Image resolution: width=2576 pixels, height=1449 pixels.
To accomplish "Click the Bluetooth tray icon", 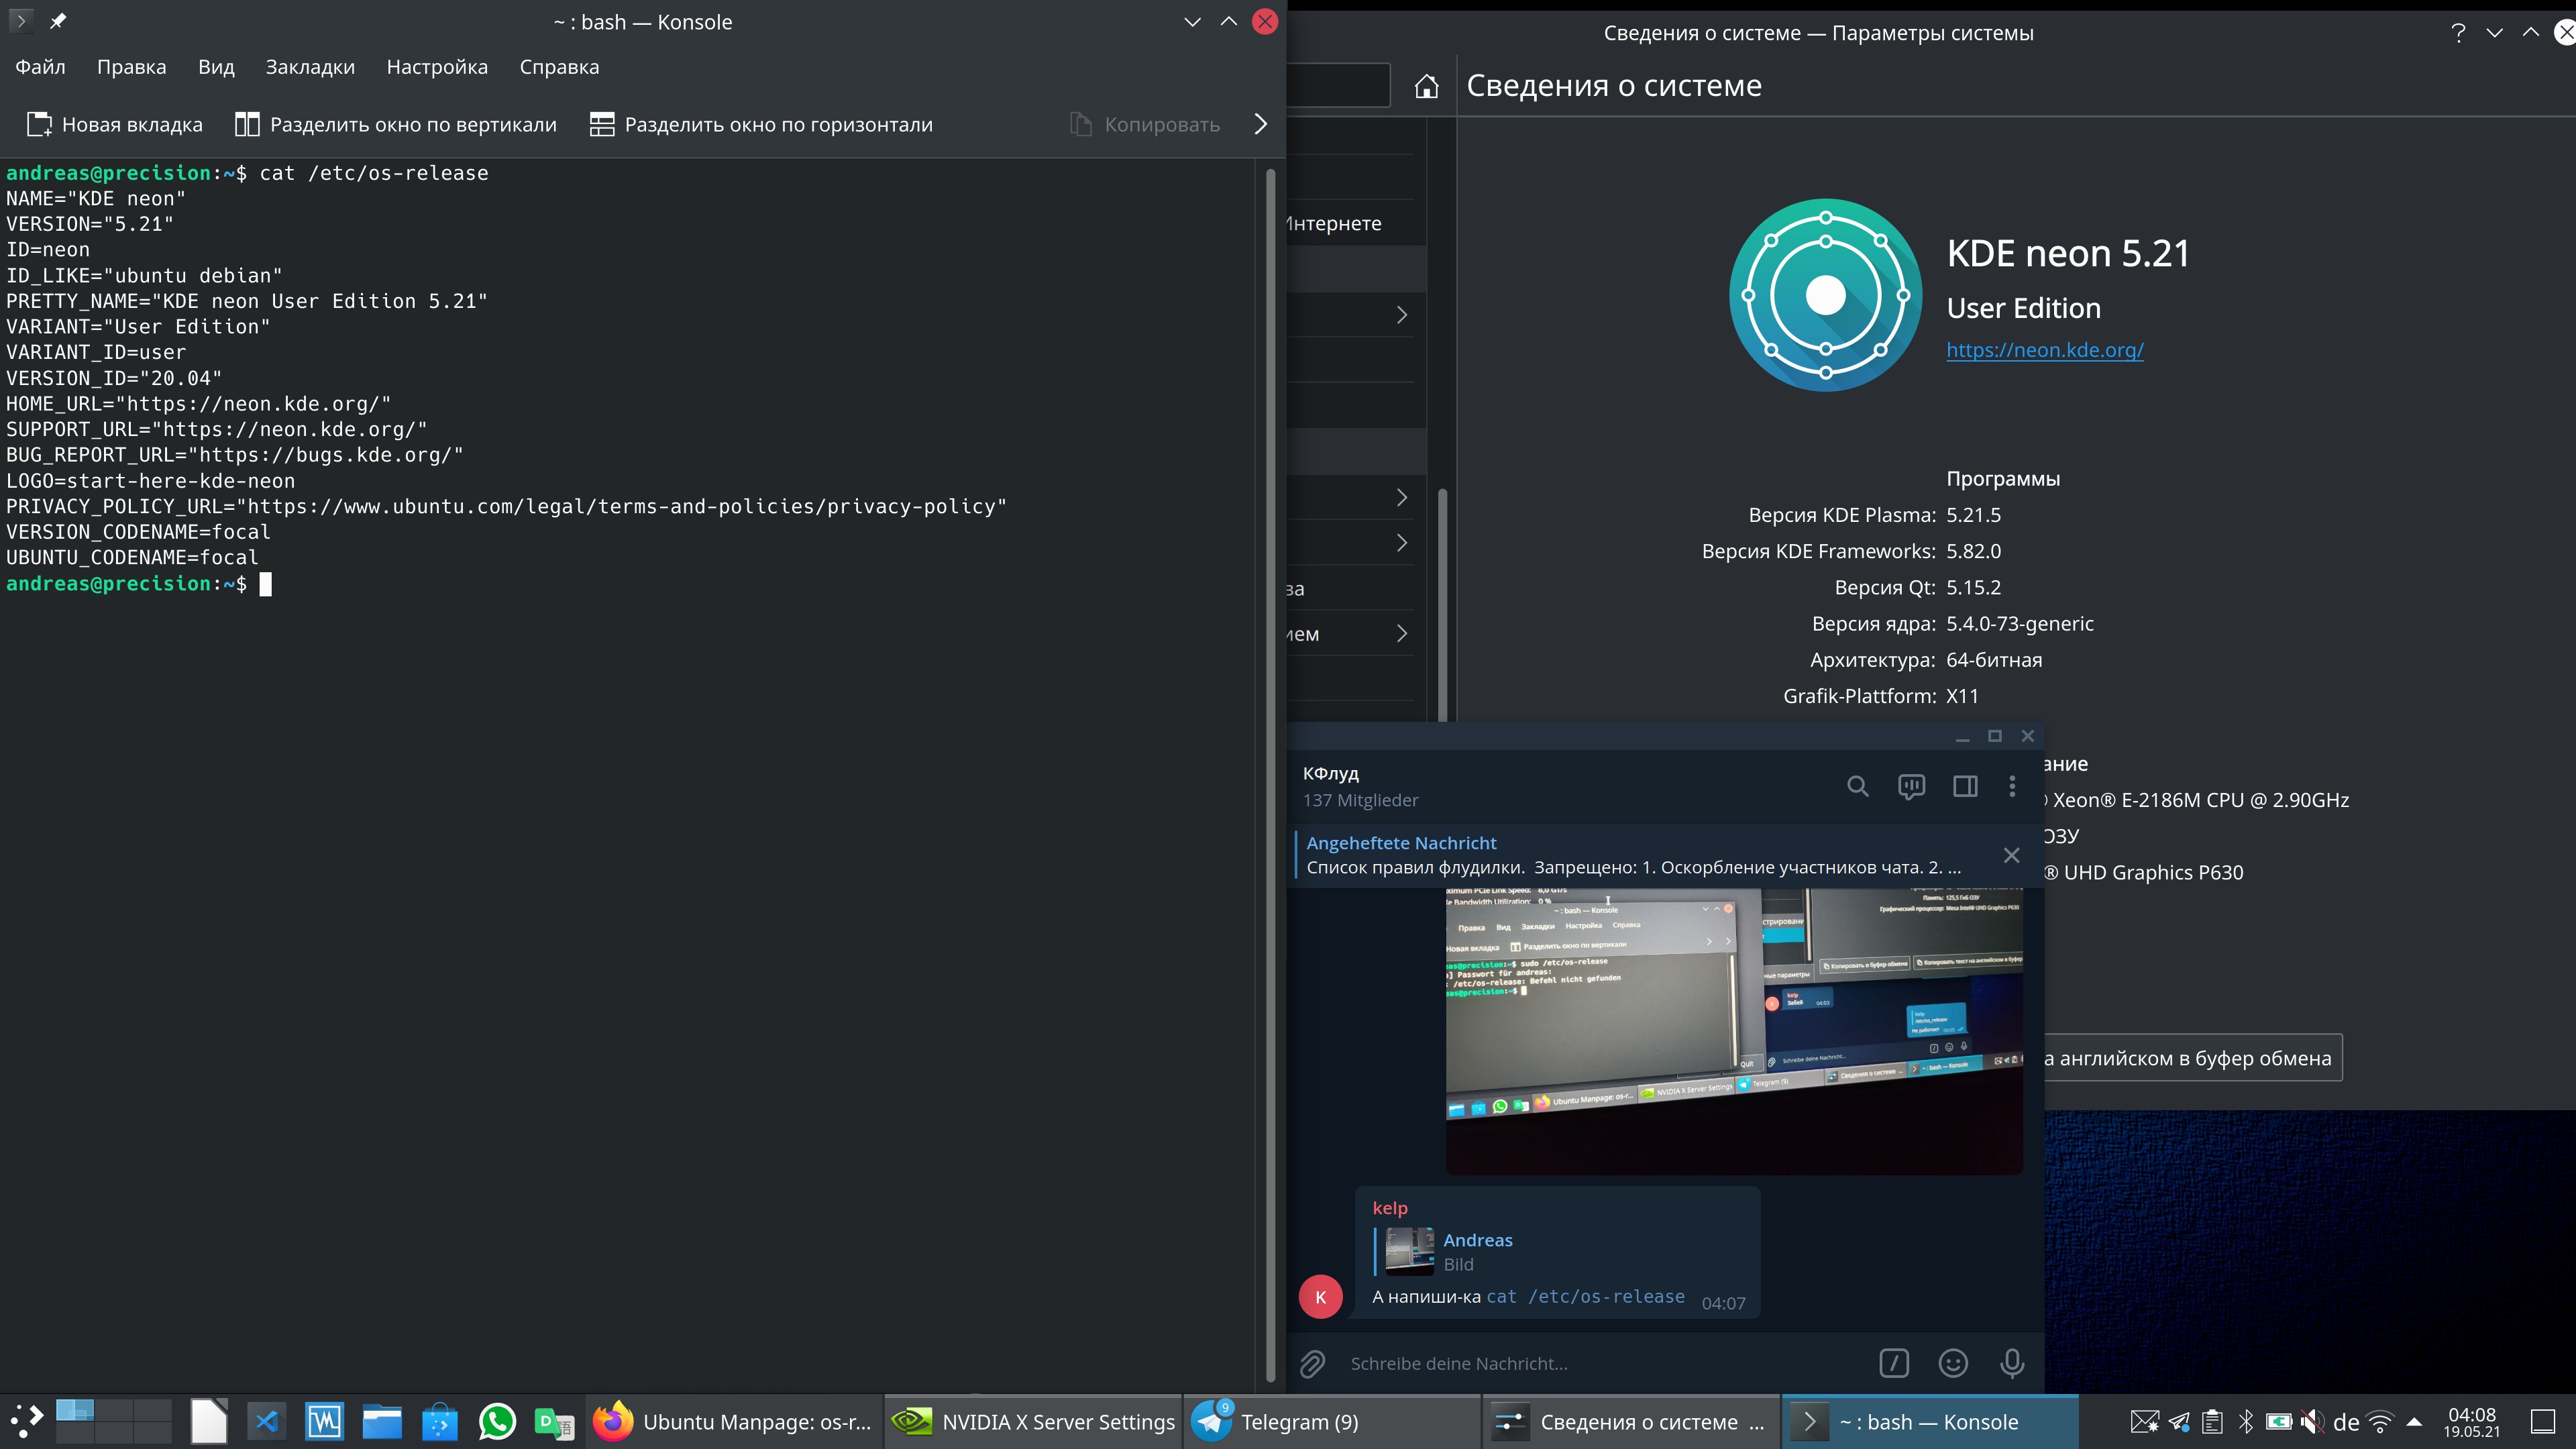I will (x=2246, y=1421).
